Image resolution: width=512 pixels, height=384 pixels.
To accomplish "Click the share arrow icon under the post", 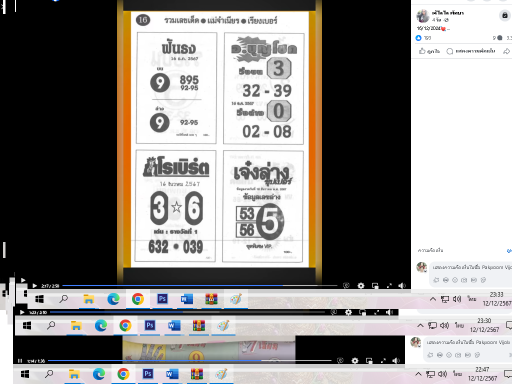I will click(x=506, y=51).
